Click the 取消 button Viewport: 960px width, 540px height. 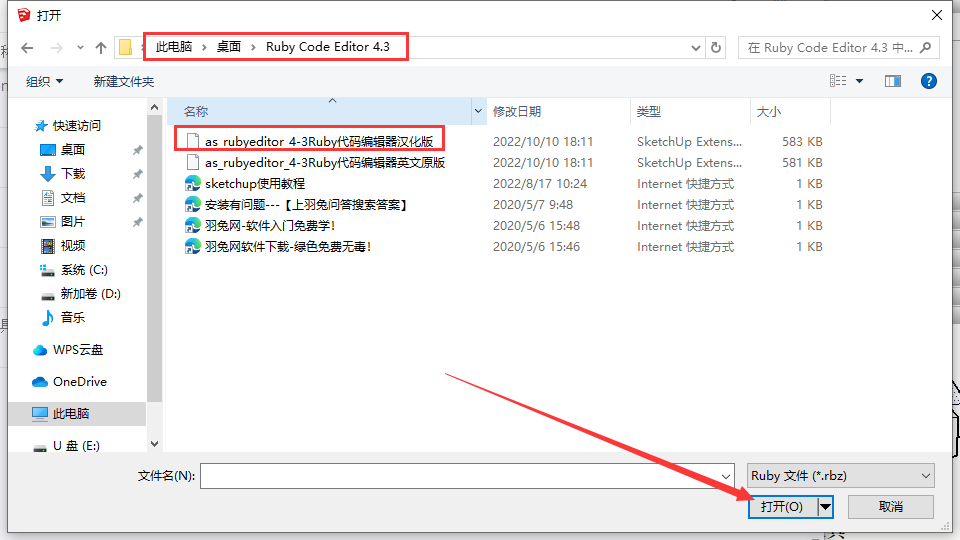click(x=891, y=506)
